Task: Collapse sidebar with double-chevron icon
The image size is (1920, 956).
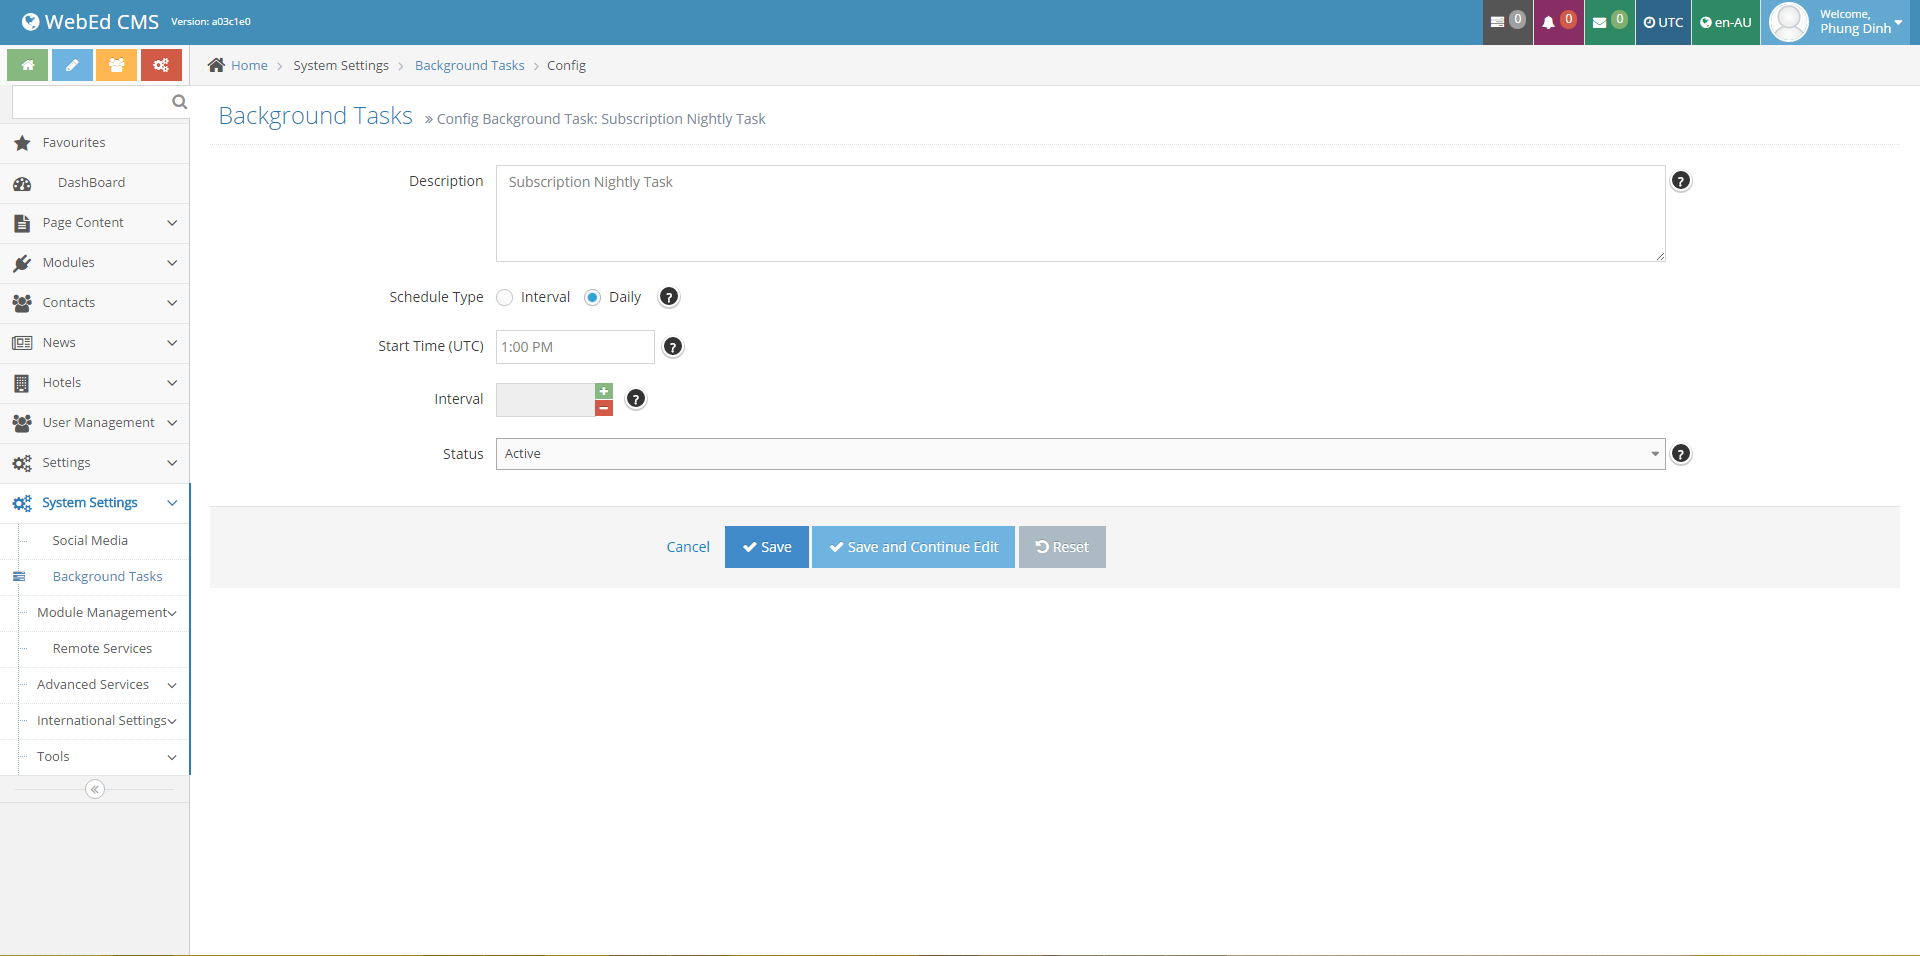Action: 95,790
